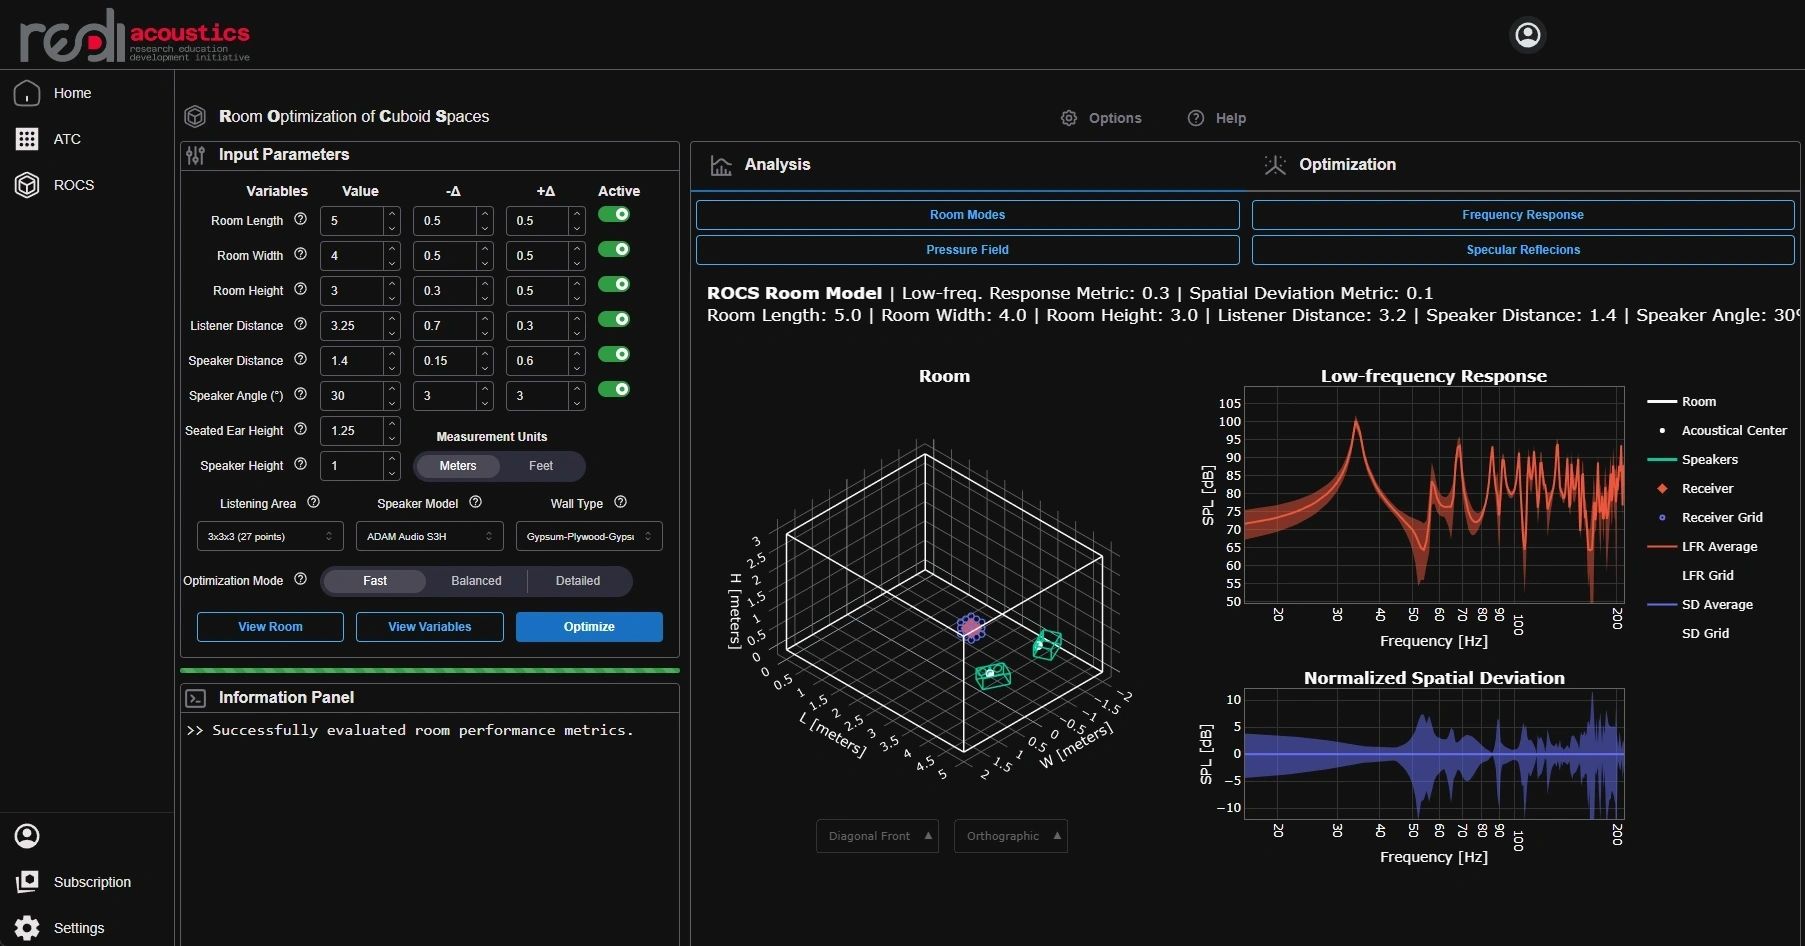
Task: Select the Analysis tab
Action: pos(776,165)
